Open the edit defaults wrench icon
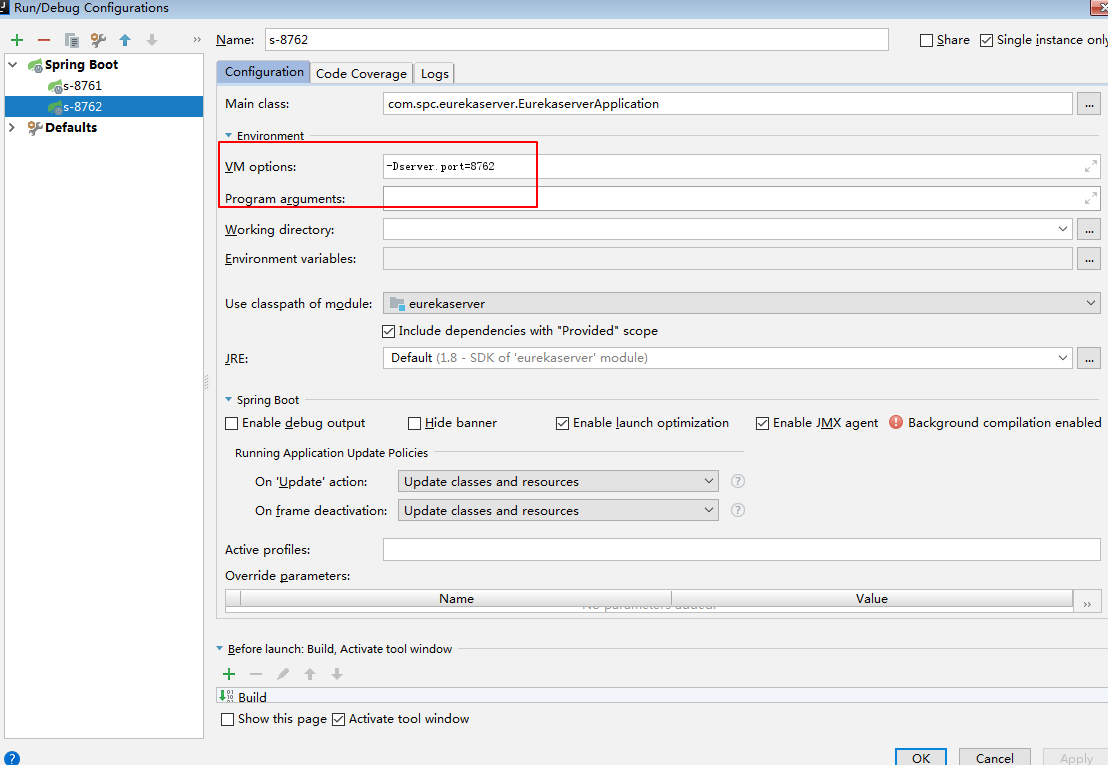1108x765 pixels. [98, 40]
